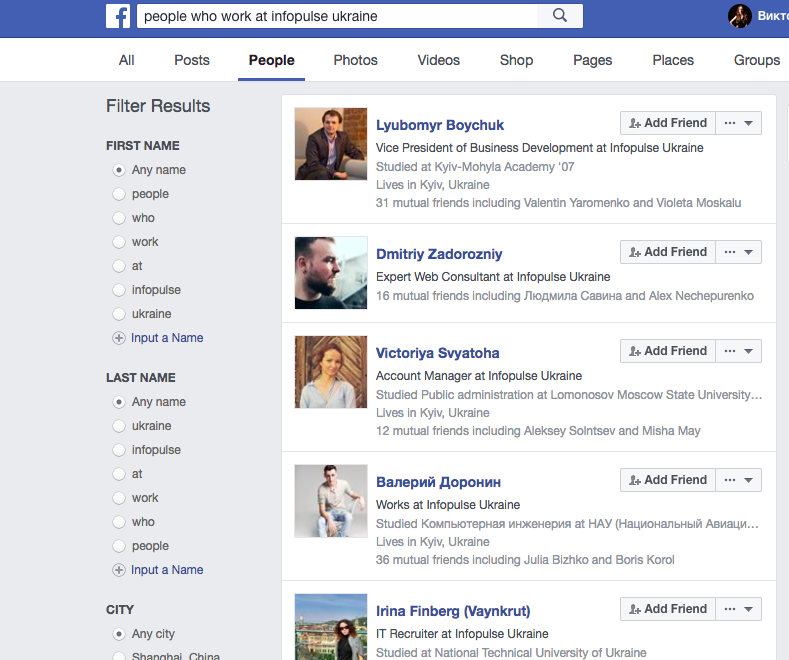Select 'Any city' under City filter

click(119, 634)
